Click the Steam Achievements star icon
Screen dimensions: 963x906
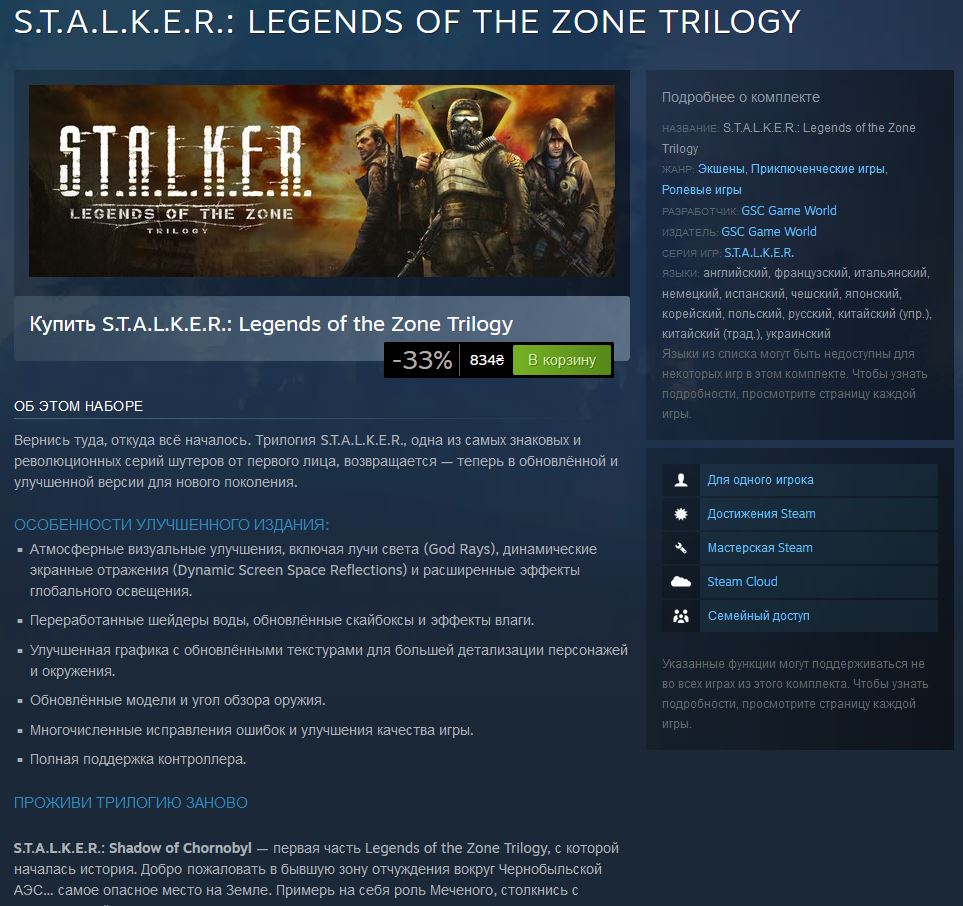pyautogui.click(x=680, y=514)
